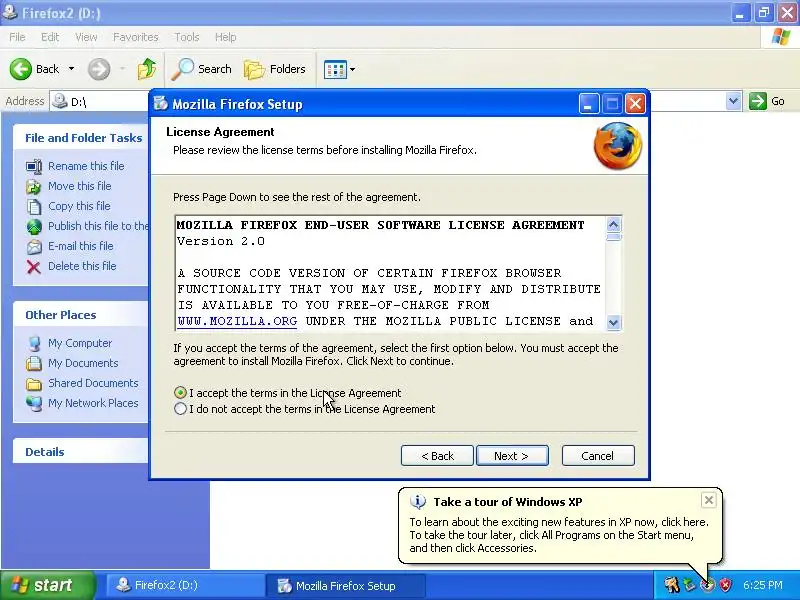Open the My Computer link
Image resolution: width=800 pixels, height=600 pixels.
click(80, 343)
